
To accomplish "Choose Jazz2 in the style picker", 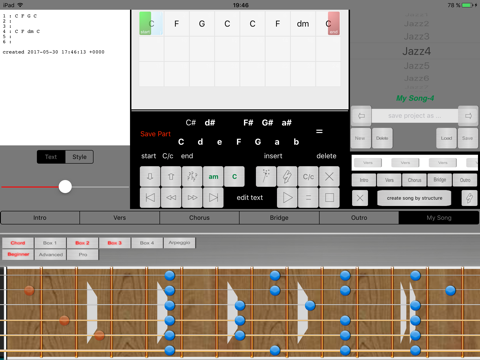I will tap(416, 24).
